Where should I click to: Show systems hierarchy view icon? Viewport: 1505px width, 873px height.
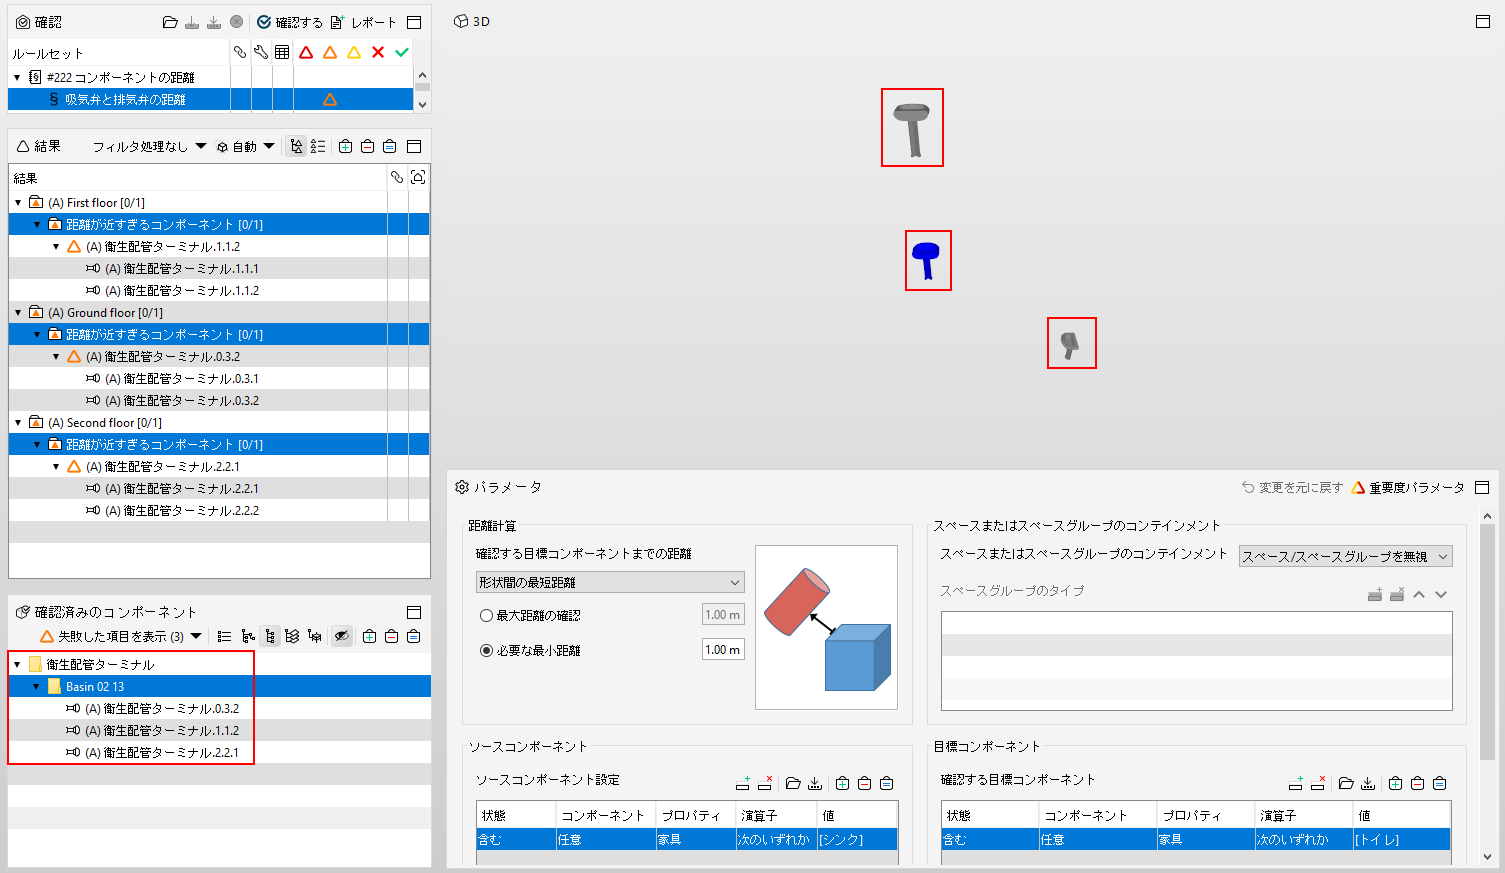click(x=315, y=636)
